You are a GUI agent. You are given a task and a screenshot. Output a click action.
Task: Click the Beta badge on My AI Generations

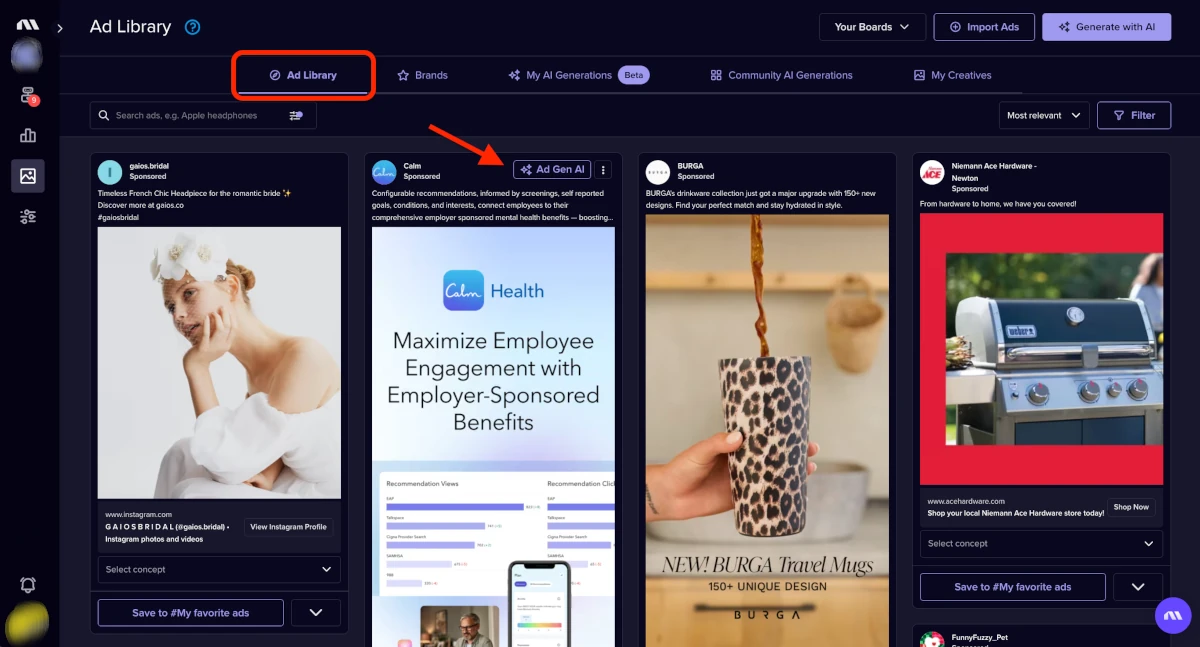coord(634,75)
